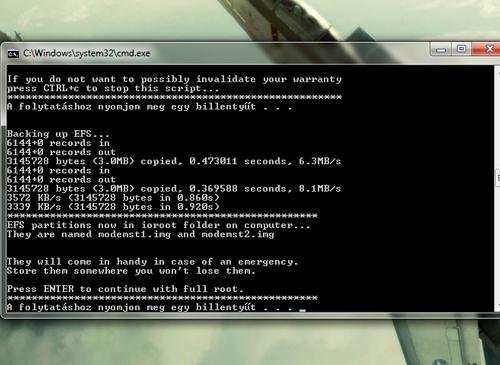Click the '3572 KB/s (3145728 bytes in 0.860s)' line
500x365 pixels.
pos(113,198)
